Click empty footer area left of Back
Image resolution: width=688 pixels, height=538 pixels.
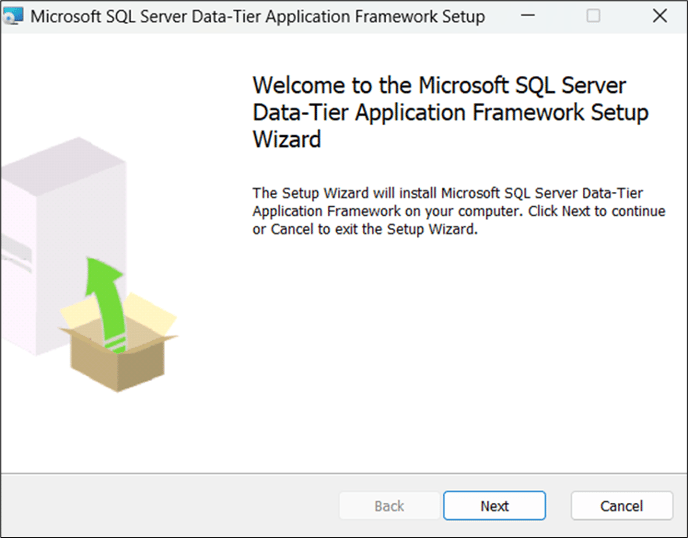(170, 506)
